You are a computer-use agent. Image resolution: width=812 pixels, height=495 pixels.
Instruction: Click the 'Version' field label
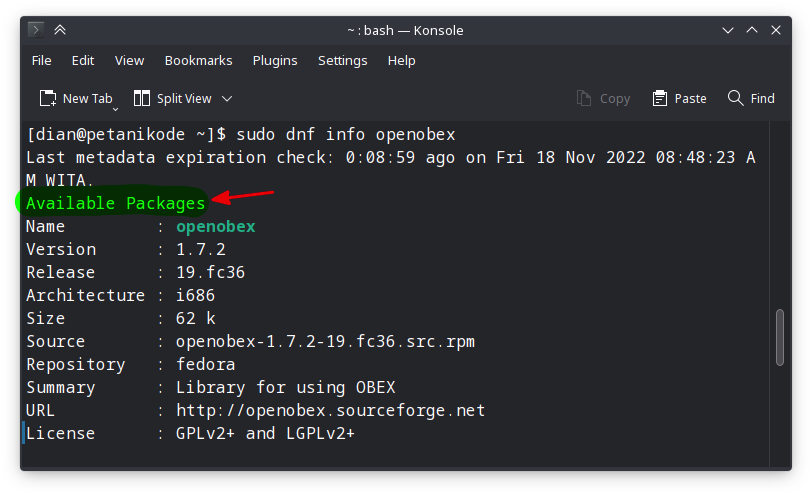click(61, 250)
